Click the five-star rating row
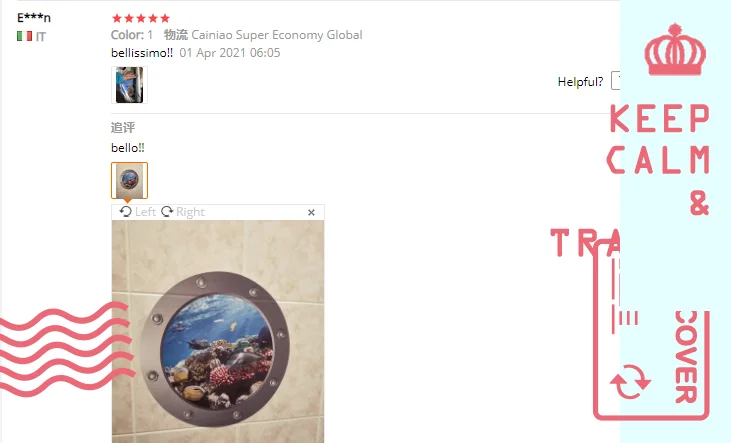 click(x=141, y=18)
